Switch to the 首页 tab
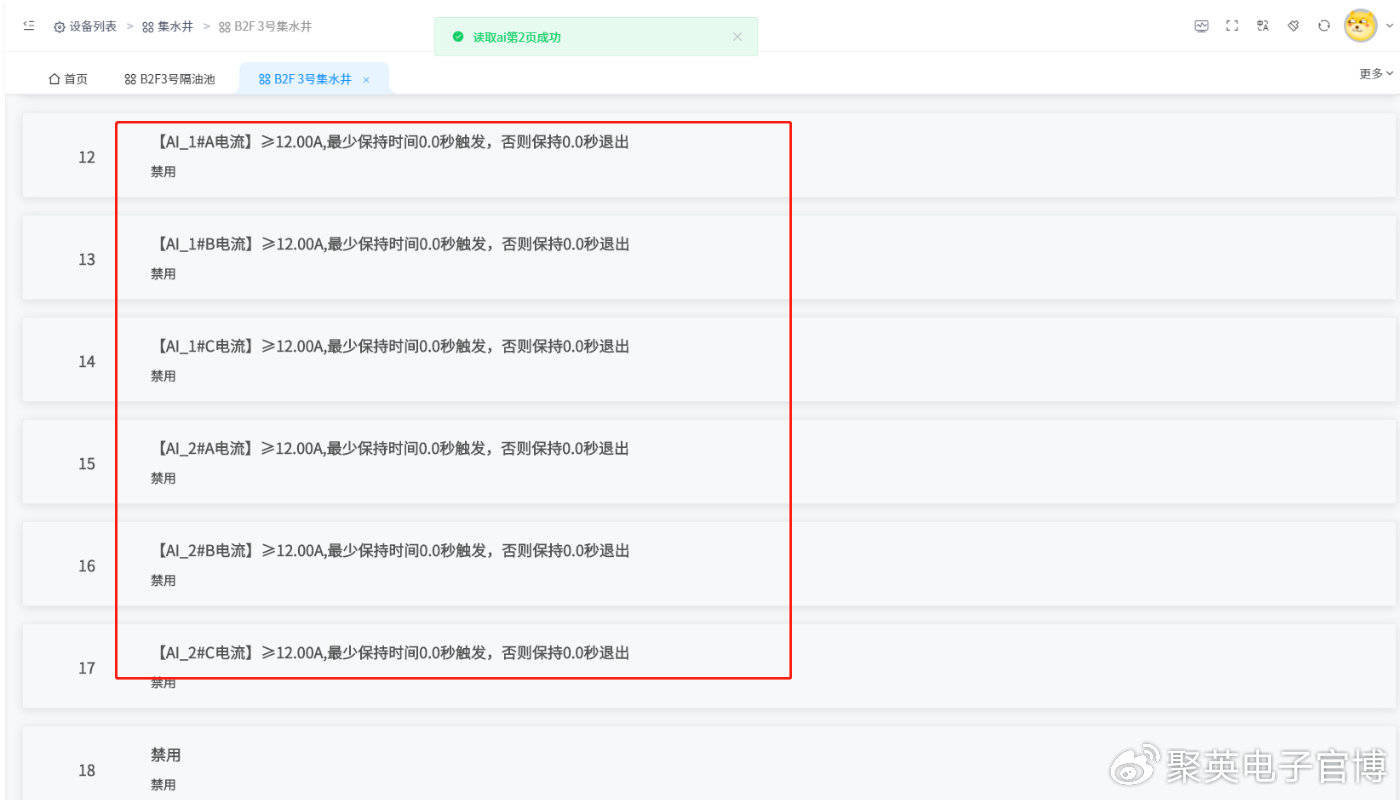The width and height of the screenshot is (1400, 800). [68, 79]
